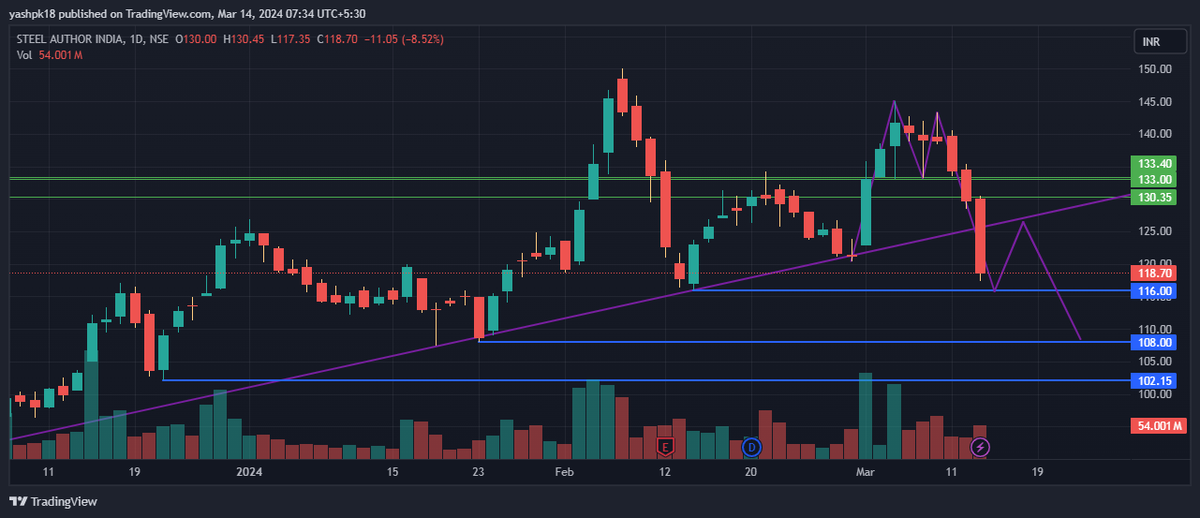This screenshot has height=518, width=1200.
Task: Click the 125.00 price axis value
Action: 1156,231
